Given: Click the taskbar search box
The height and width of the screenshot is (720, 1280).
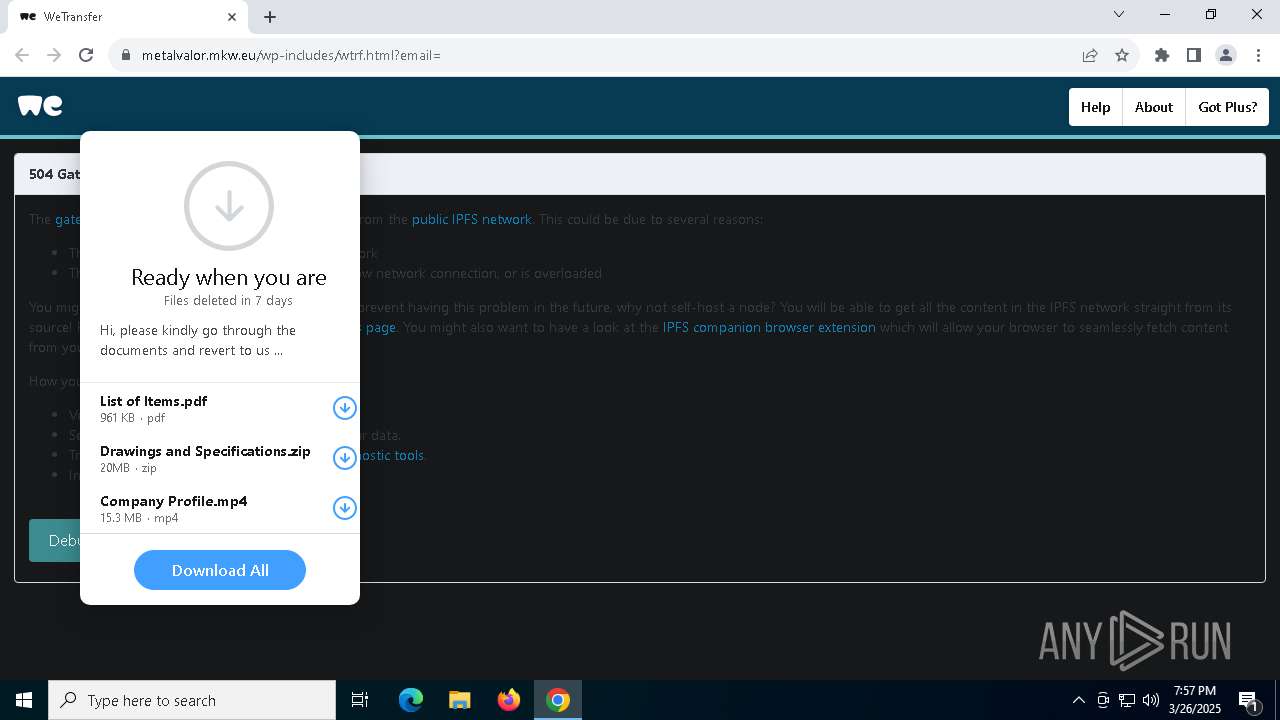Looking at the screenshot, I should pyautogui.click(x=192, y=700).
